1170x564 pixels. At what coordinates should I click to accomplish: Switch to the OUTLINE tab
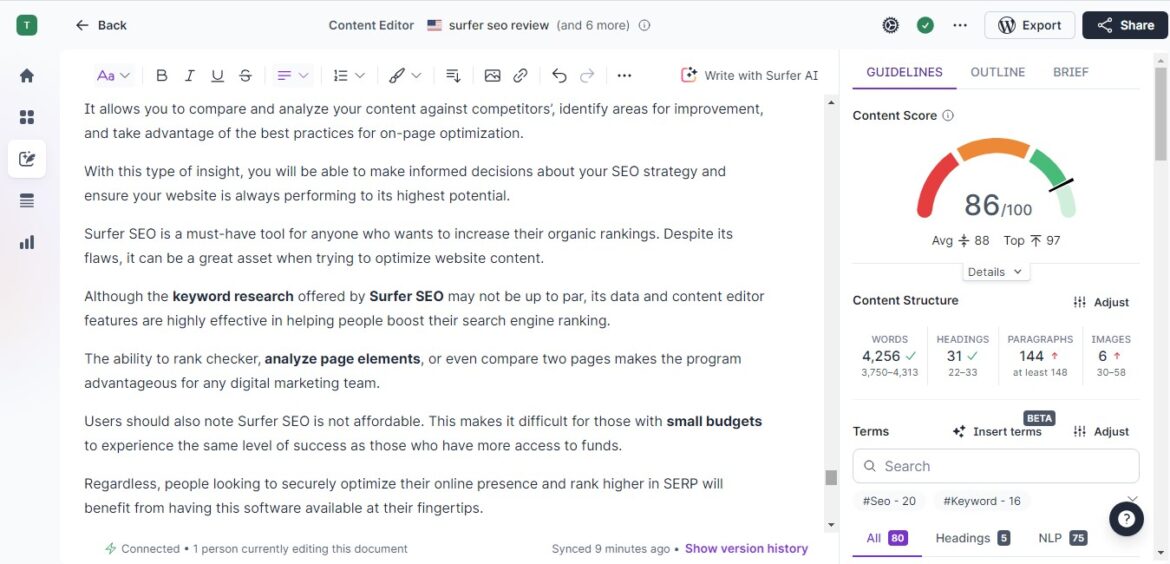pos(998,72)
